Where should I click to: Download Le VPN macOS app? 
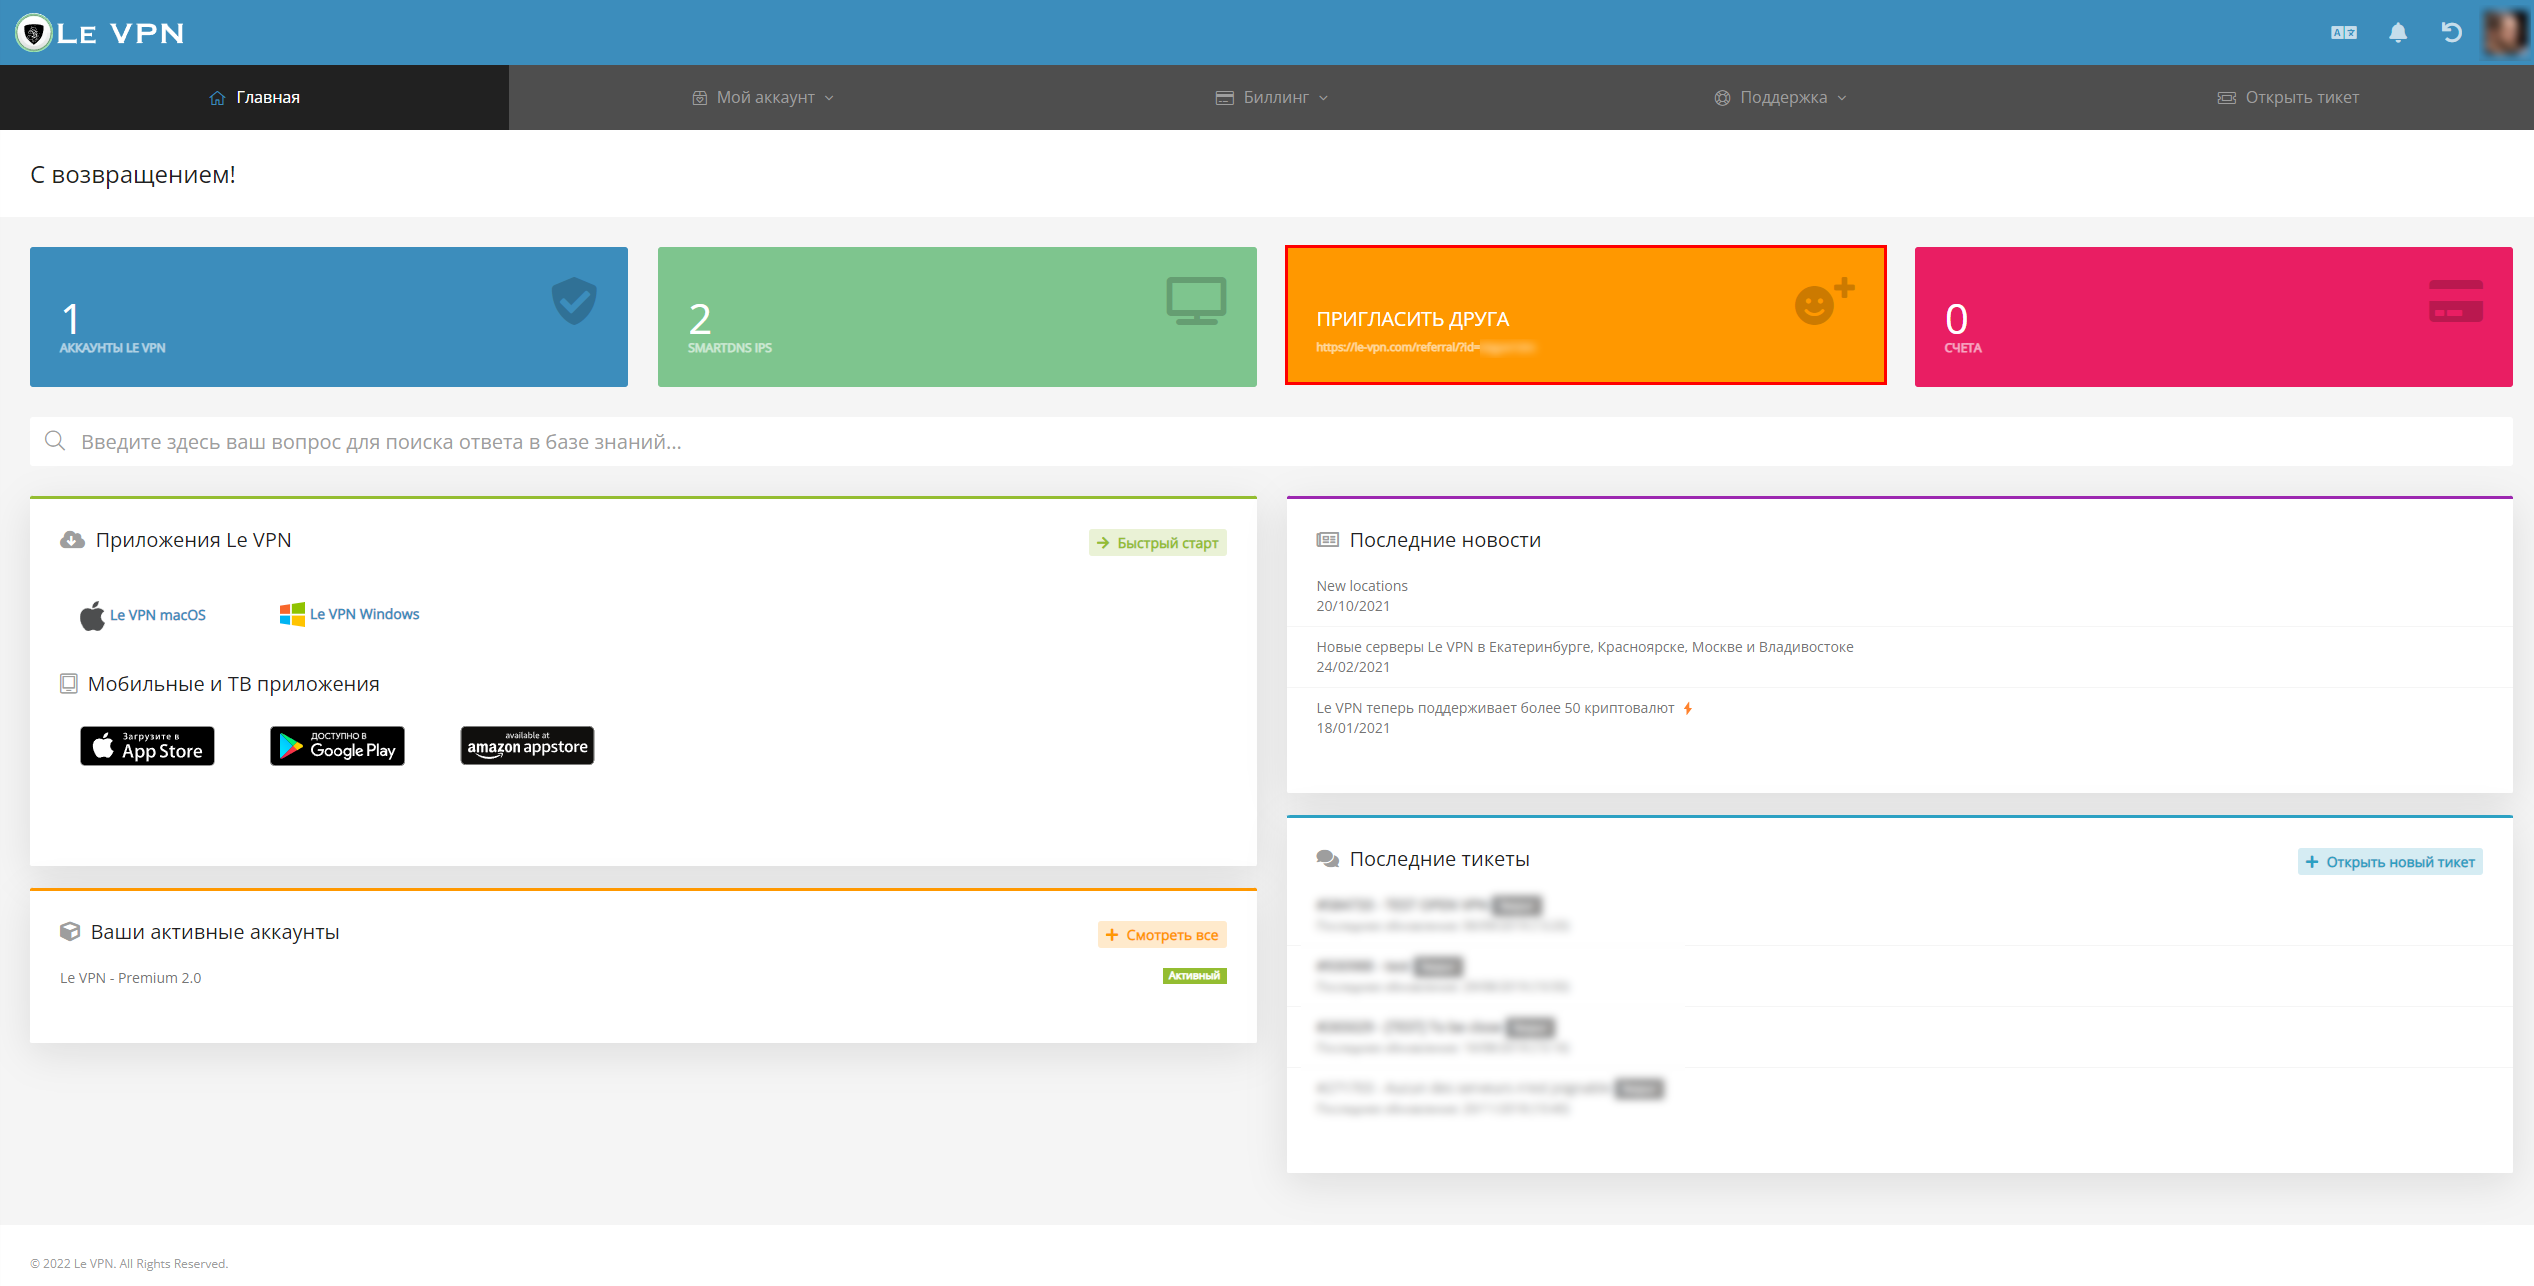158,615
